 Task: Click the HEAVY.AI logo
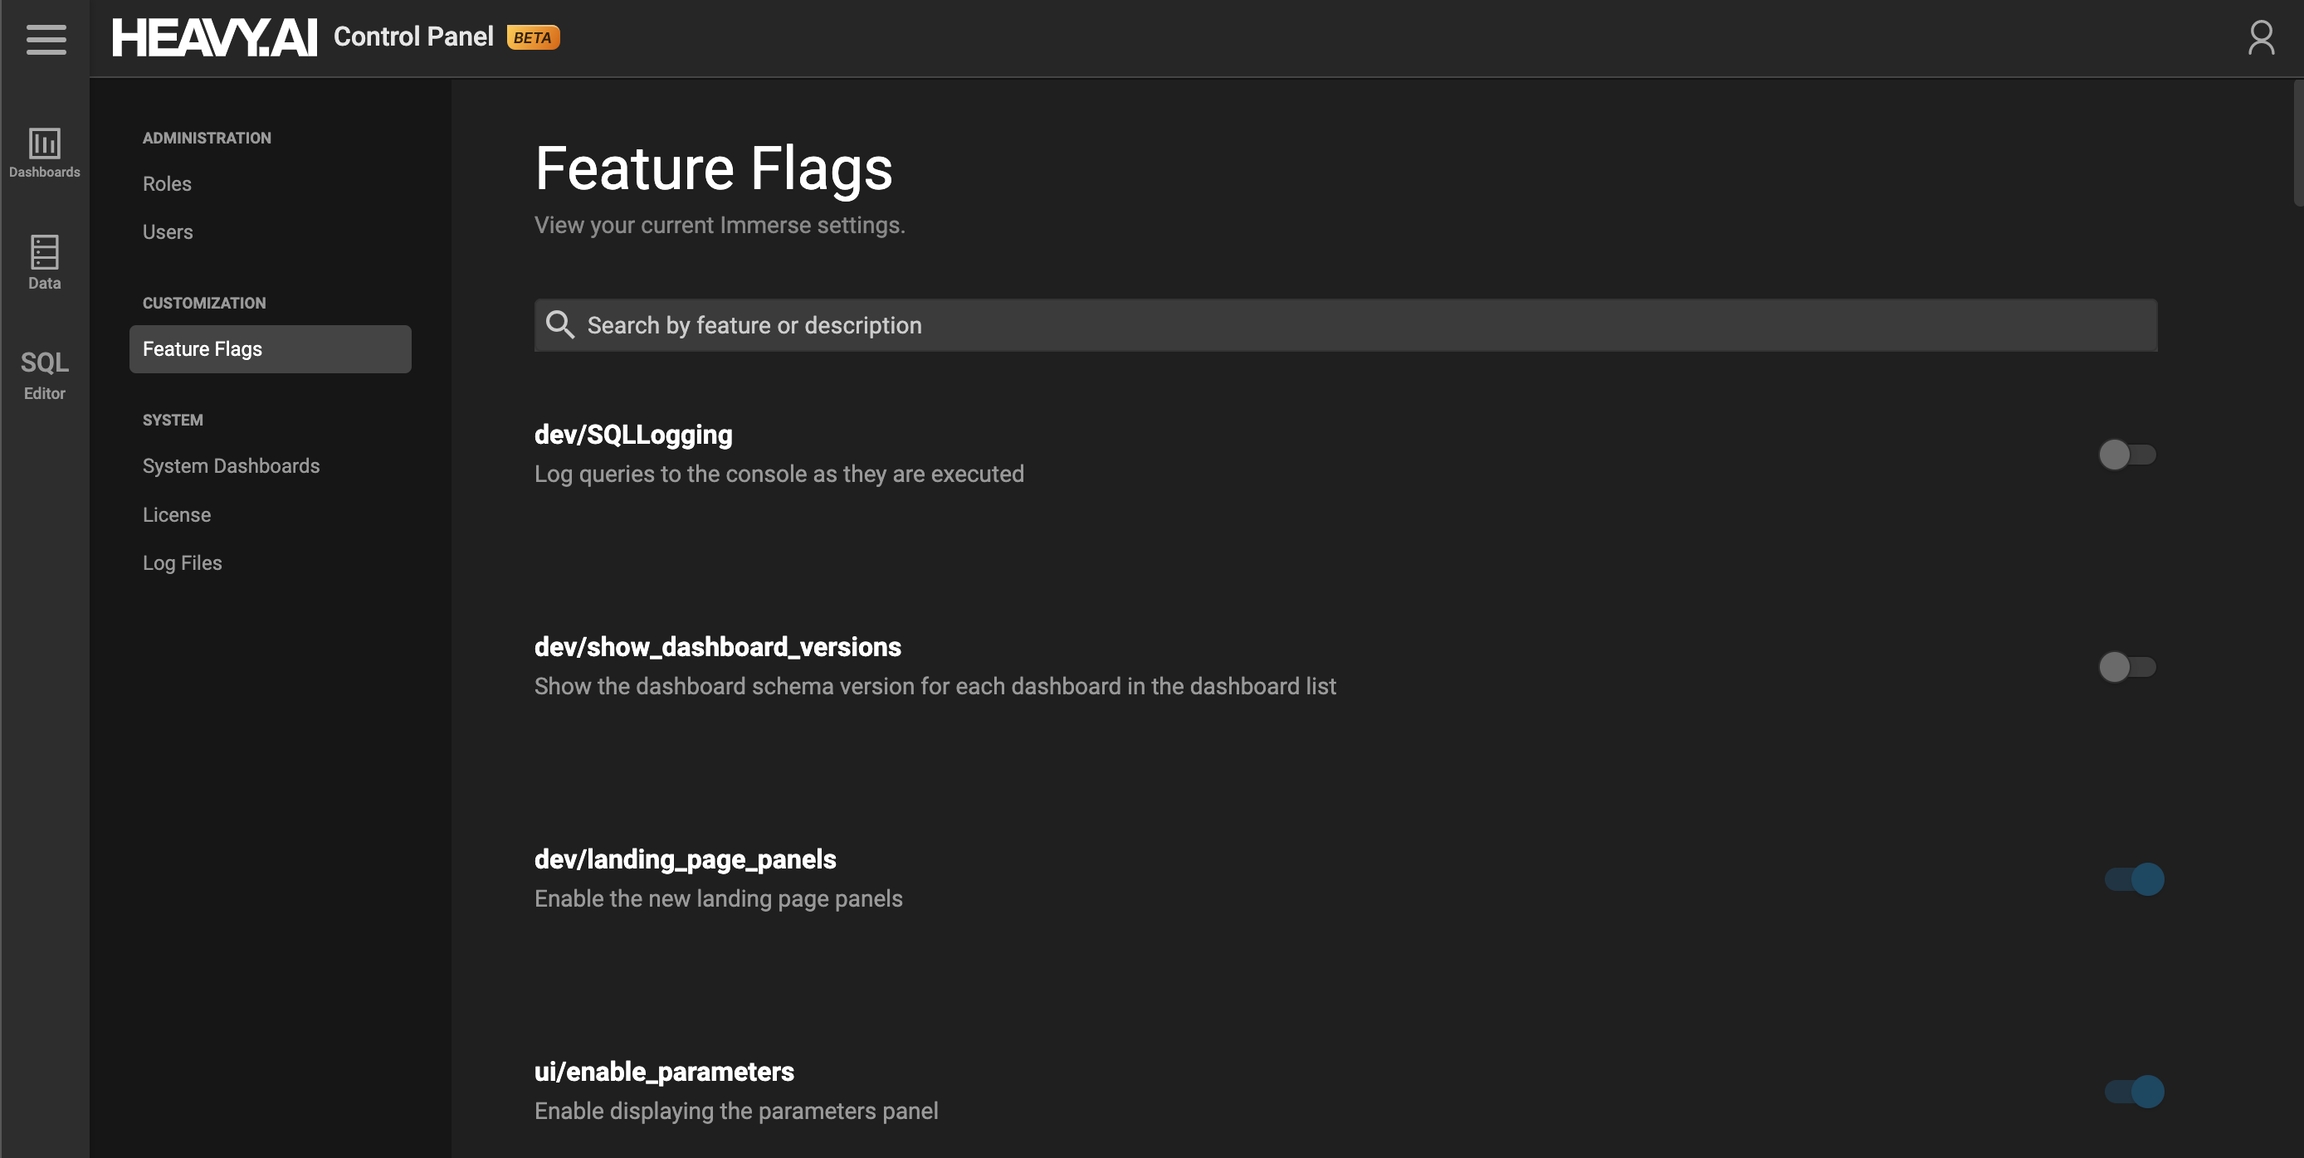(214, 38)
